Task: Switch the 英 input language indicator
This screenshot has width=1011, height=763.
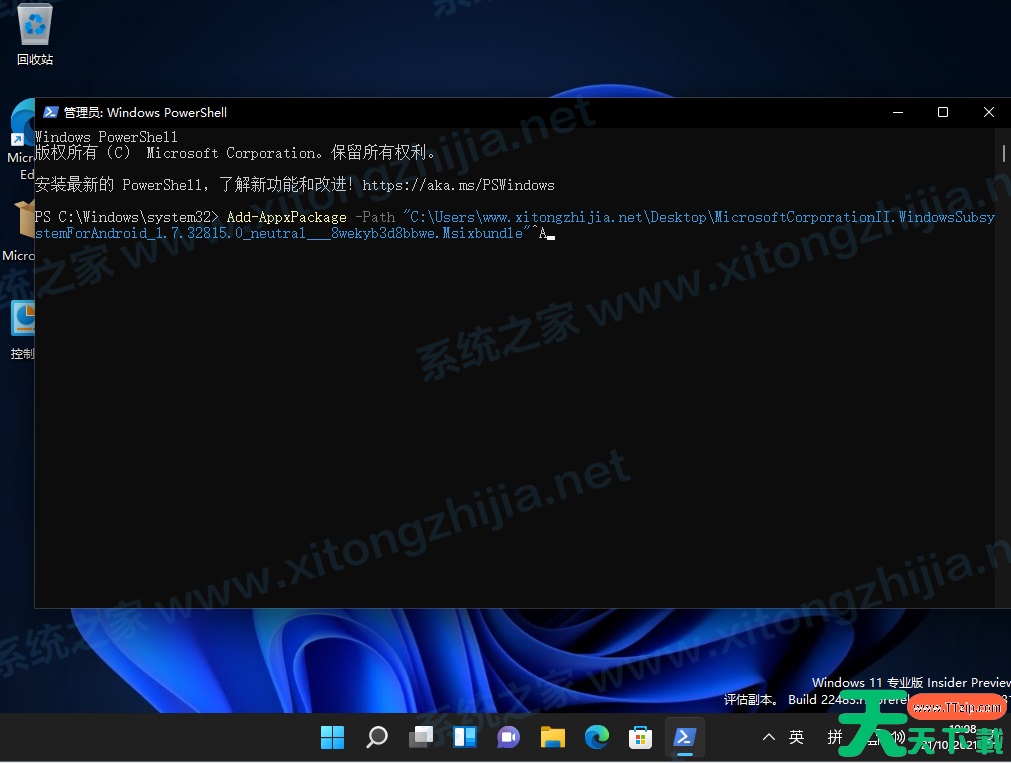Action: [796, 737]
